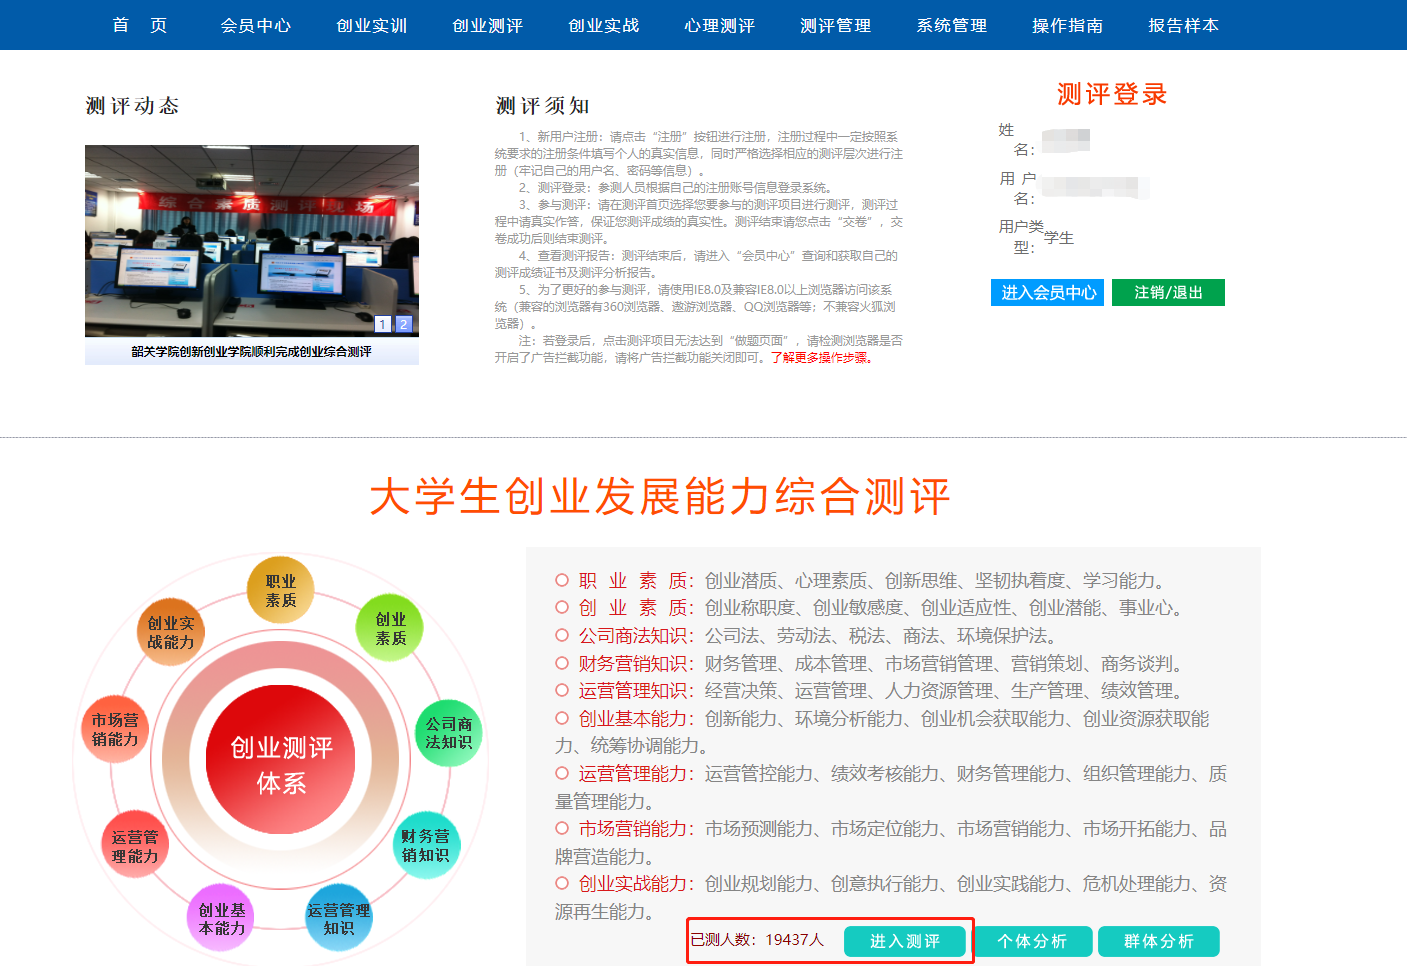The image size is (1407, 966).
Task: Click the 个体分析 button
Action: pyautogui.click(x=1031, y=941)
